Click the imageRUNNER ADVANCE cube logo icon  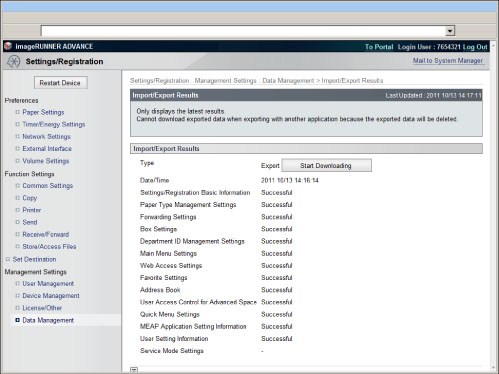pos(8,46)
